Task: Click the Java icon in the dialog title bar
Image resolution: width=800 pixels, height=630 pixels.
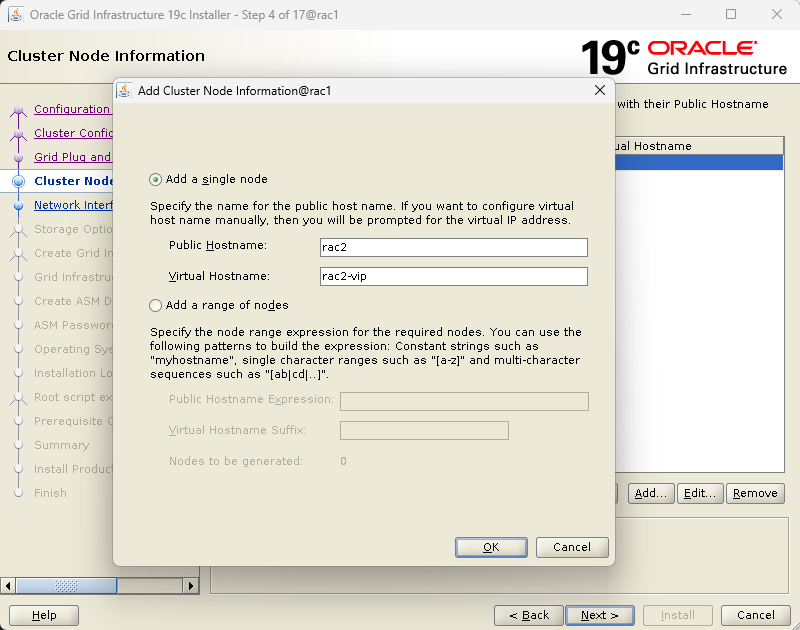Action: point(124,90)
